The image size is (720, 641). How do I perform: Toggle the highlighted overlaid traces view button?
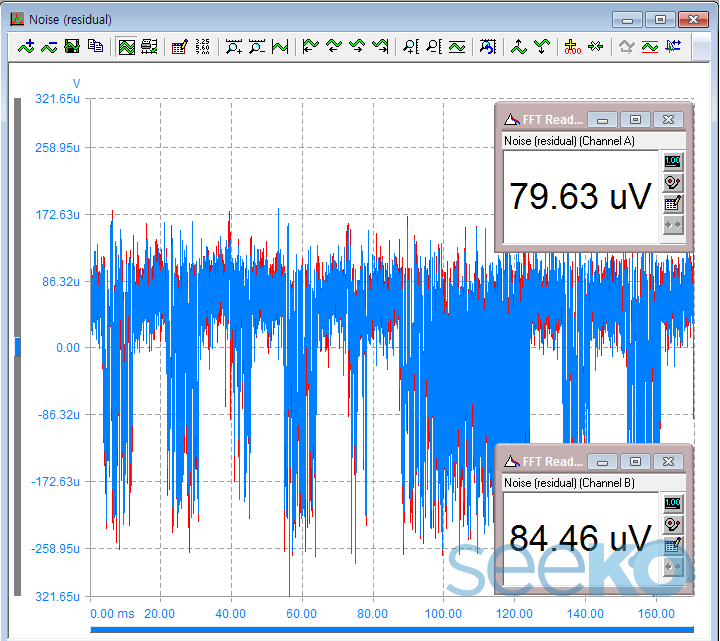click(x=127, y=46)
